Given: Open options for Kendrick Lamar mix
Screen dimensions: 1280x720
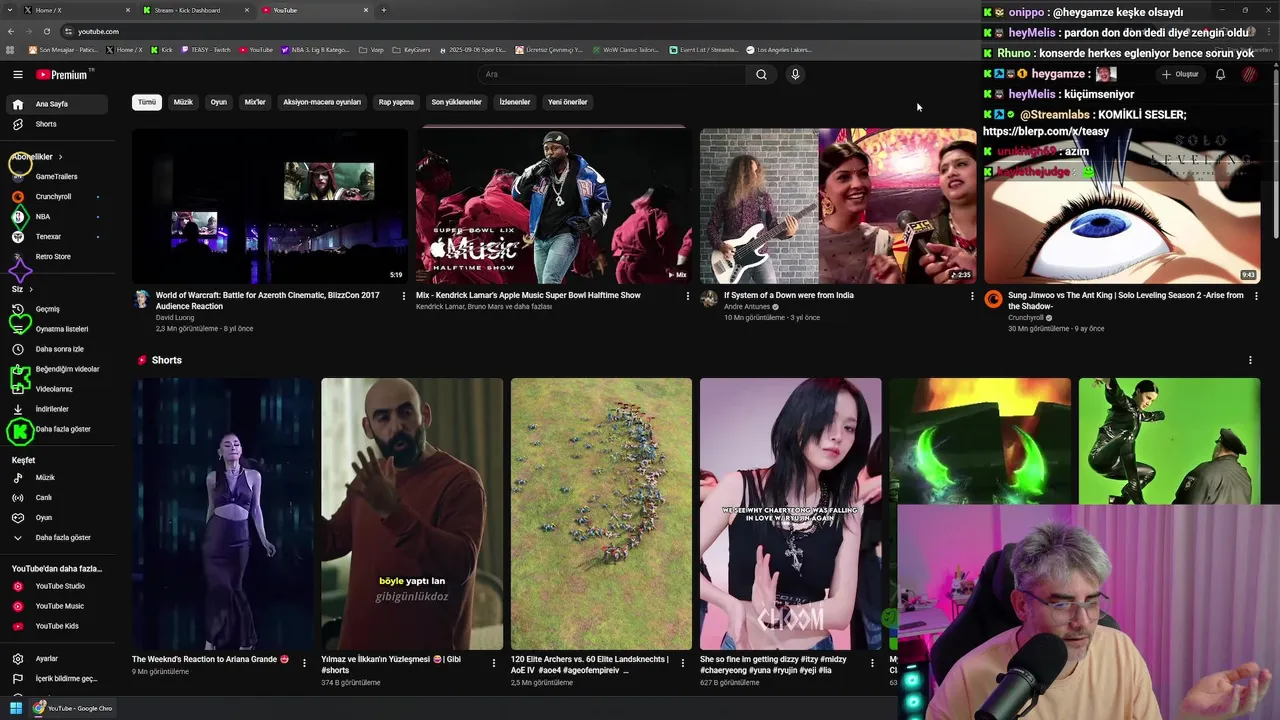Looking at the screenshot, I should click(687, 296).
